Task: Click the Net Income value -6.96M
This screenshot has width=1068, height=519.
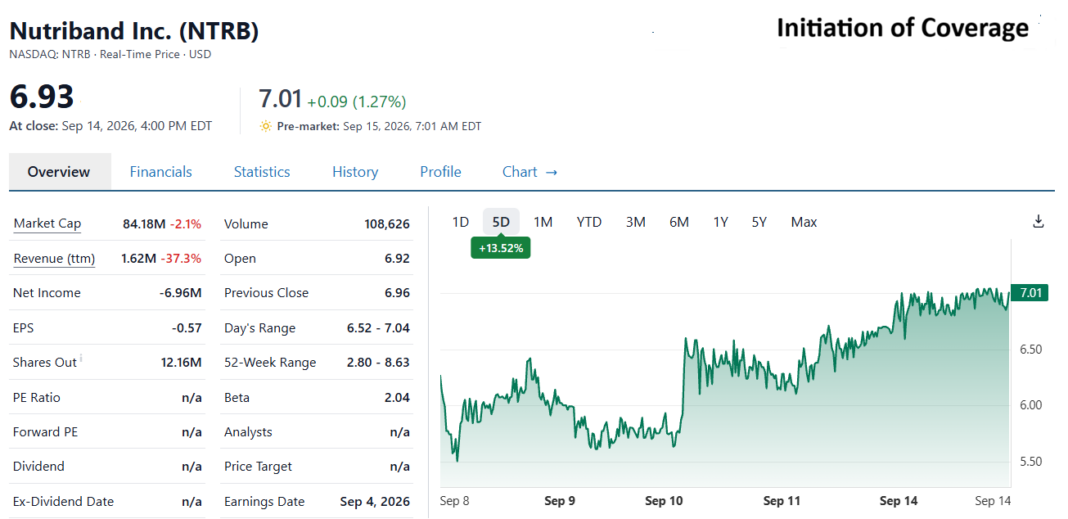Action: click(x=180, y=294)
